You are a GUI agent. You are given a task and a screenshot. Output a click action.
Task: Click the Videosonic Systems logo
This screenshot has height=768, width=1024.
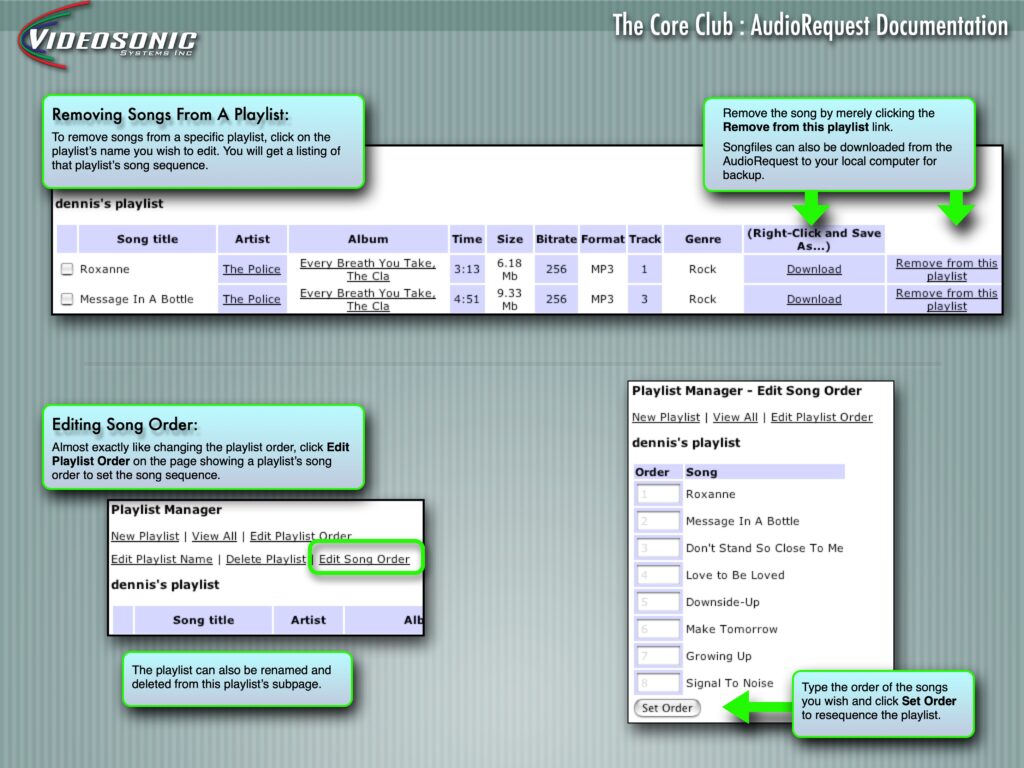[x=108, y=40]
